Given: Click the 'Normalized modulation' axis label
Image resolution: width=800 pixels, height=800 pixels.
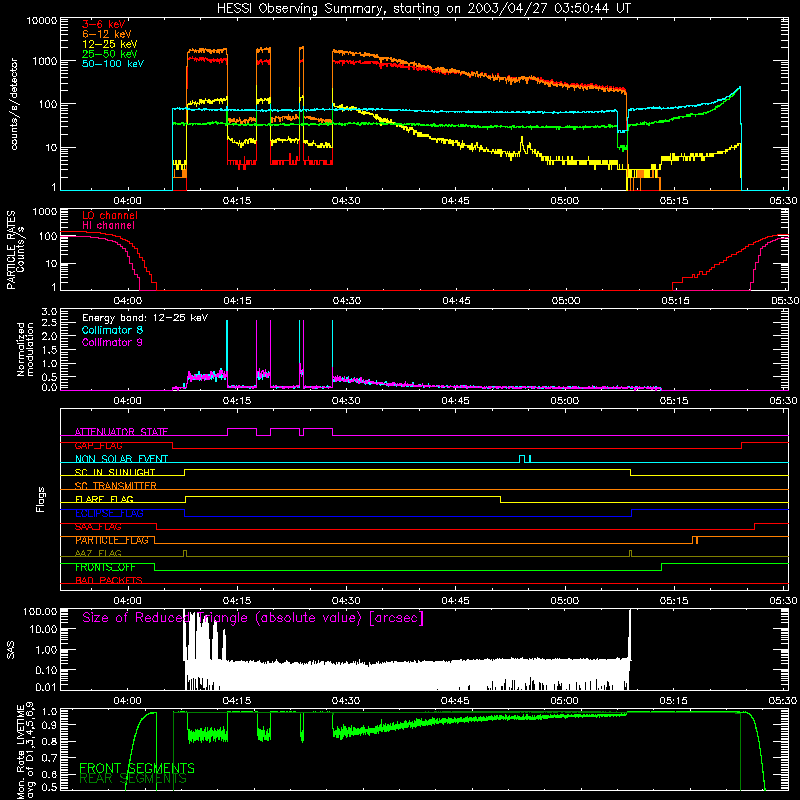Looking at the screenshot, I should coord(25,349).
